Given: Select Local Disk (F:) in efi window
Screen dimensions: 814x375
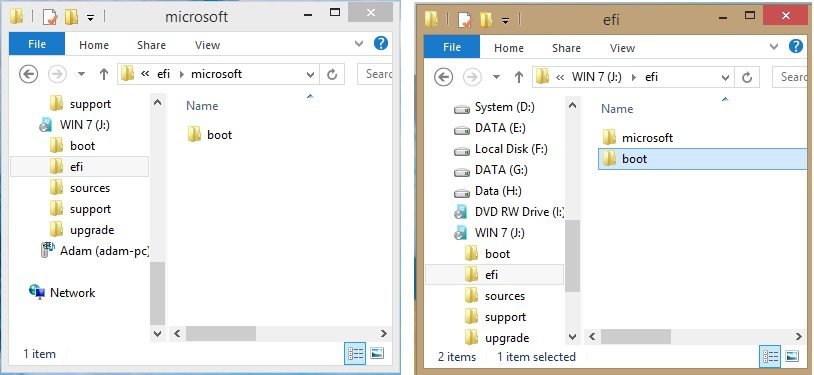Looking at the screenshot, I should [x=500, y=149].
